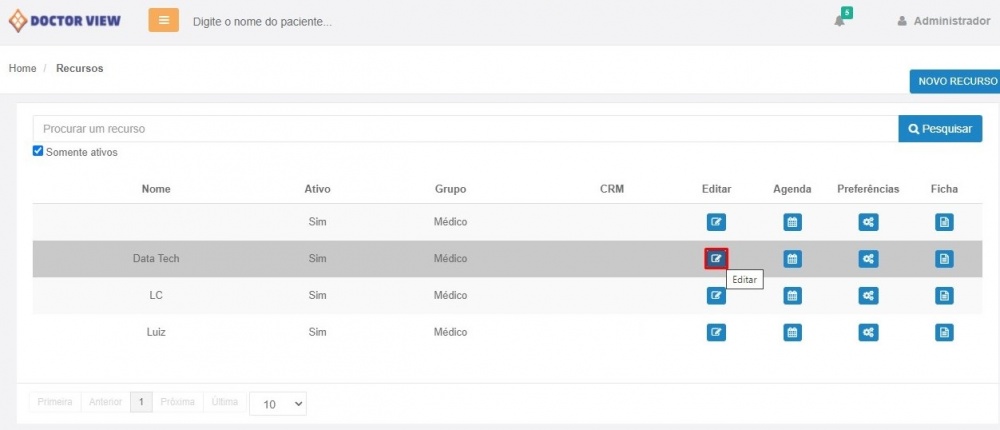The height and width of the screenshot is (430, 1000).
Task: Open preferences for Luiz resource
Action: coord(868,332)
